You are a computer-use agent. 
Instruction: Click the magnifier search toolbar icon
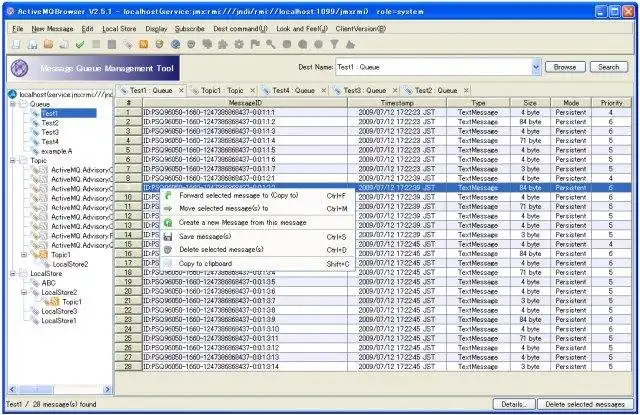[x=271, y=44]
